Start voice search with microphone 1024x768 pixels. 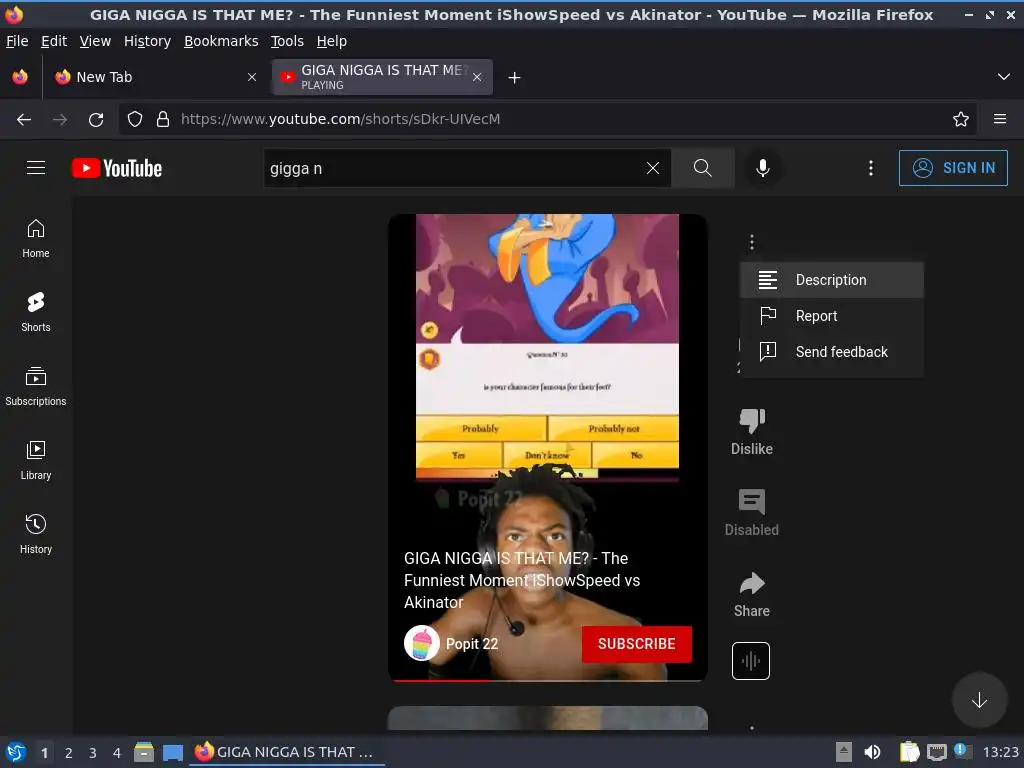coord(762,168)
